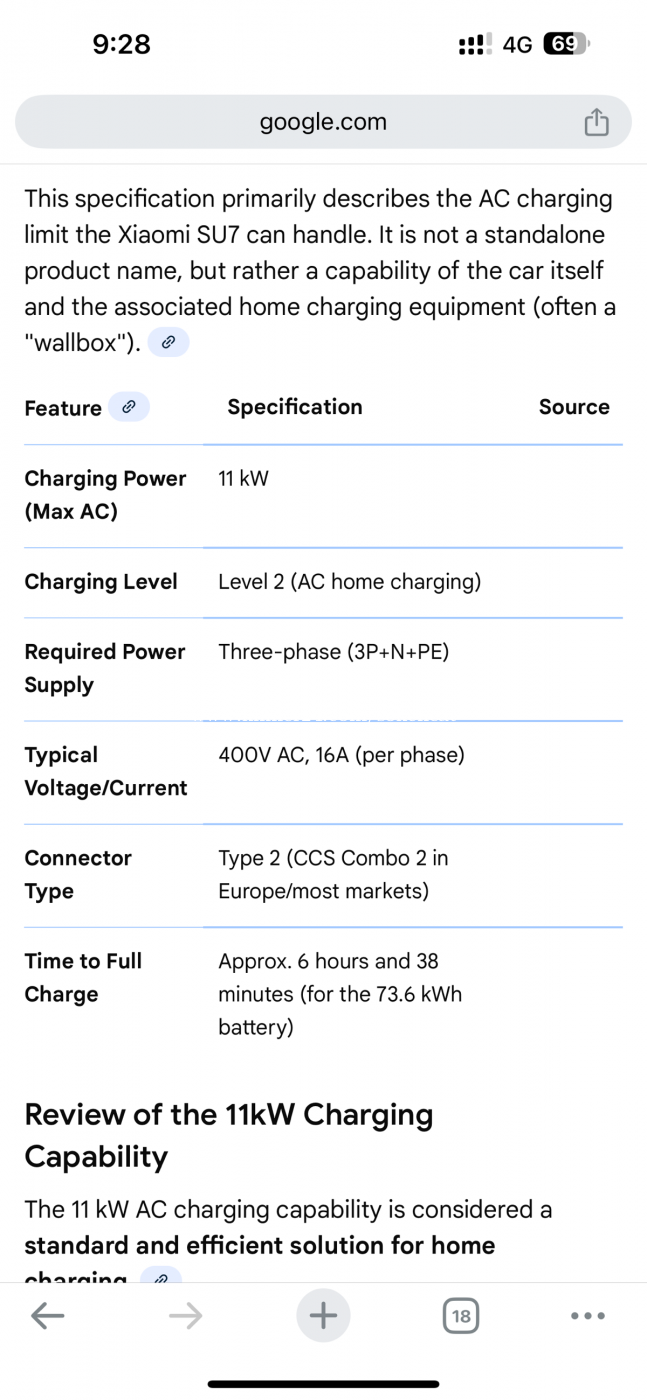The height and width of the screenshot is (1400, 647).
Task: Tap the "Three-phase (3P+N+PE)" specification cell
Action: 333,652
